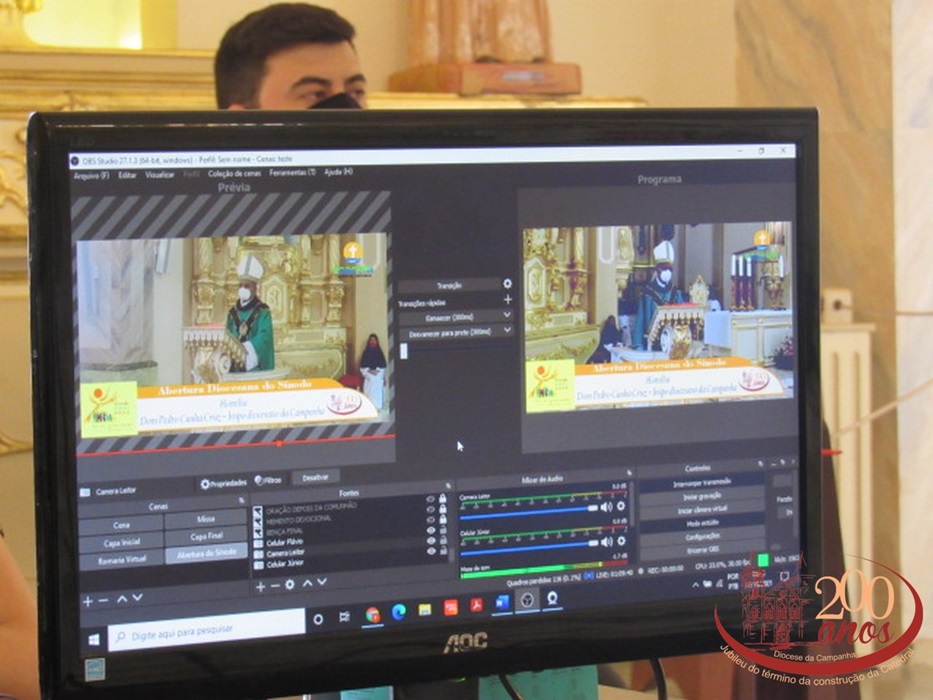Open settings gear for Camera Leitor audio

click(x=621, y=508)
